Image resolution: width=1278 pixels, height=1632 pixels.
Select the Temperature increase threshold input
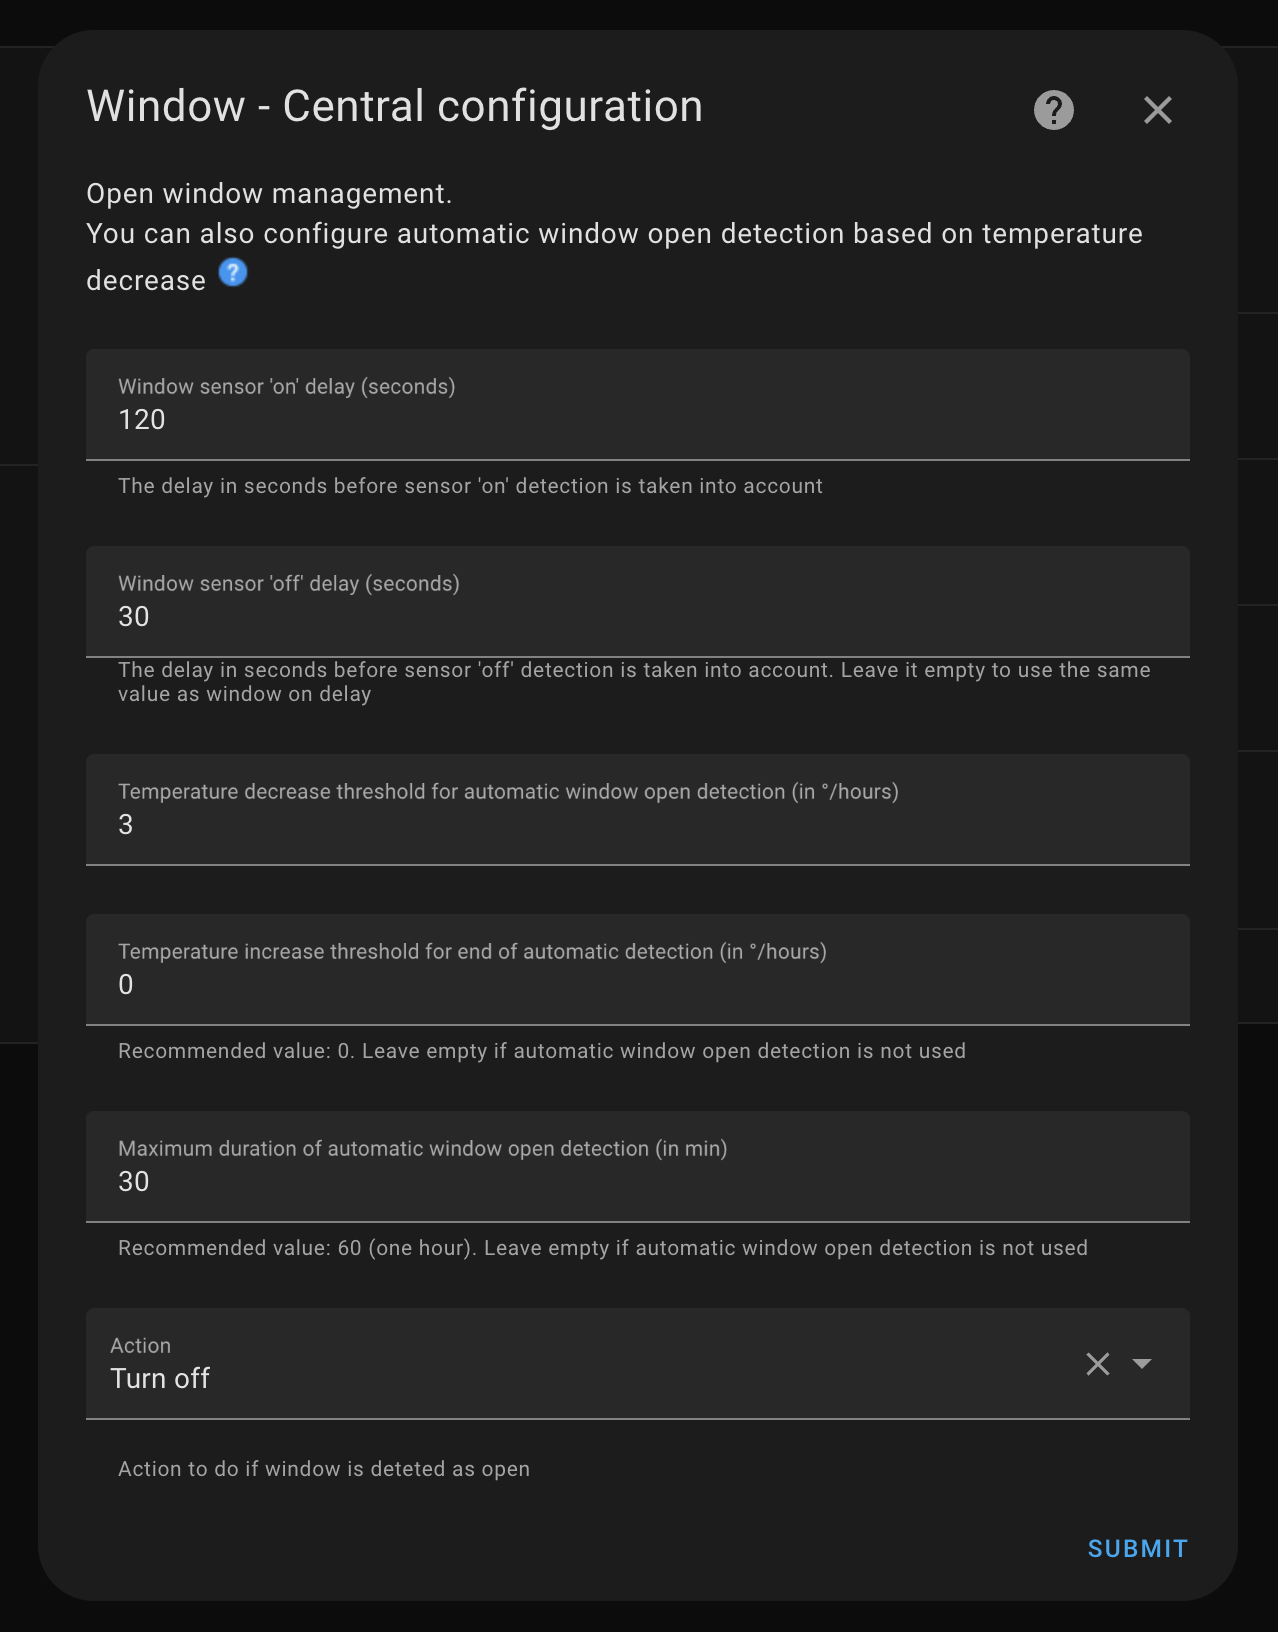pyautogui.click(x=638, y=970)
